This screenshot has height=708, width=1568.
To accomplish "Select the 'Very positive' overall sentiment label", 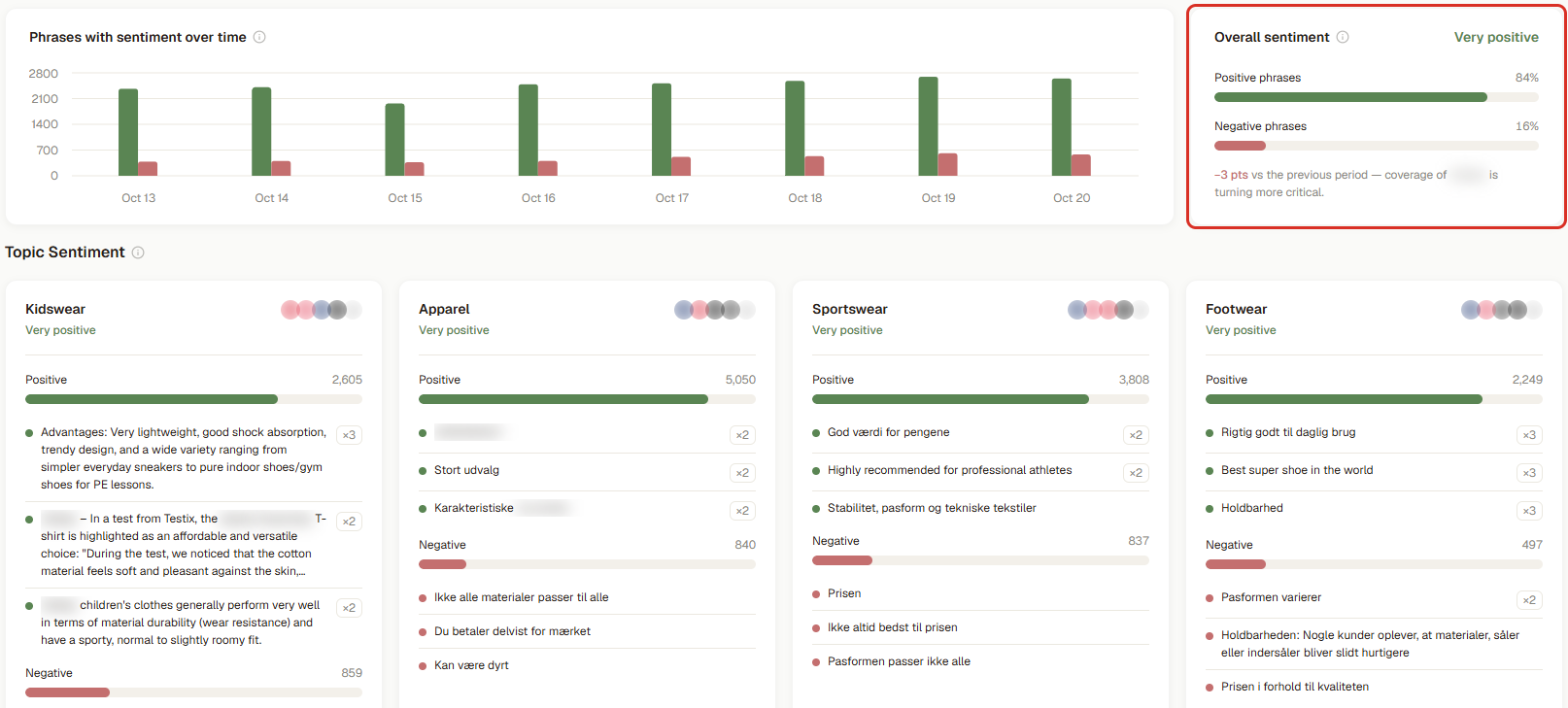I will (x=1496, y=37).
